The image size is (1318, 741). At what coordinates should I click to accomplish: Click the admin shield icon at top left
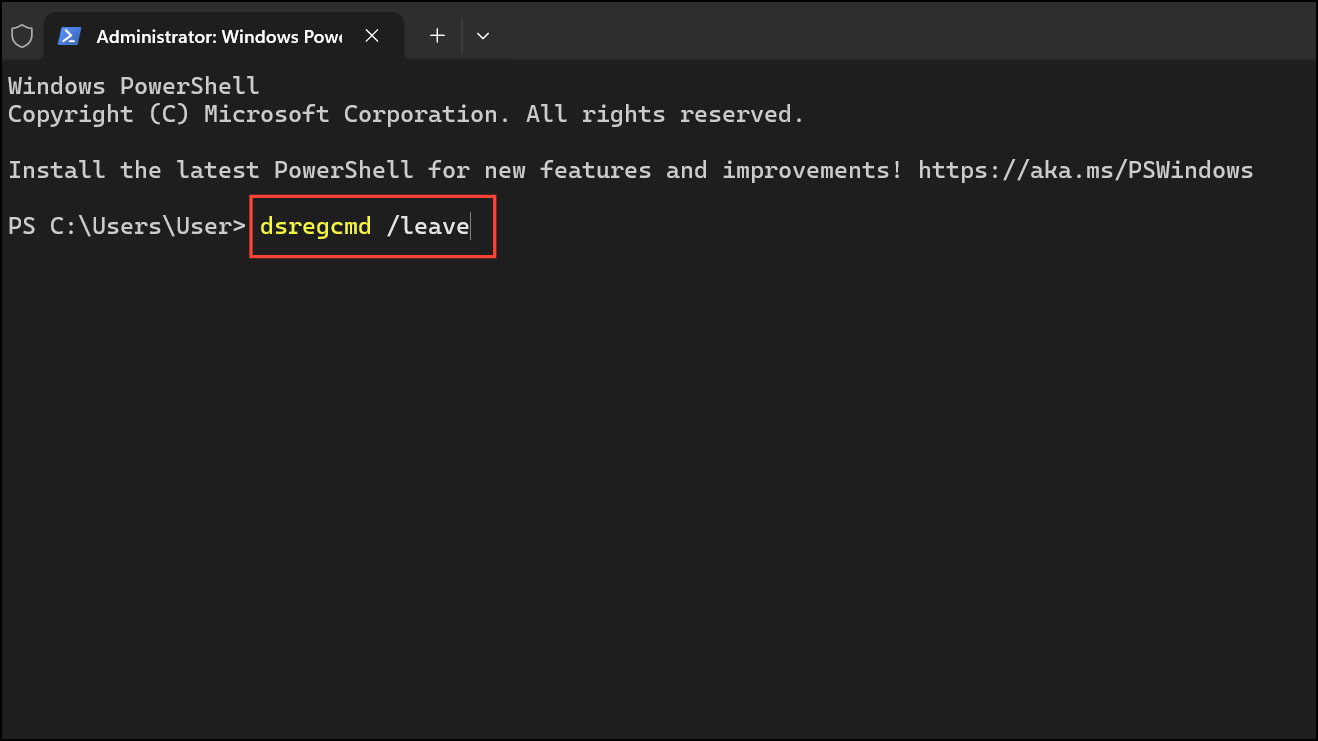coord(22,35)
